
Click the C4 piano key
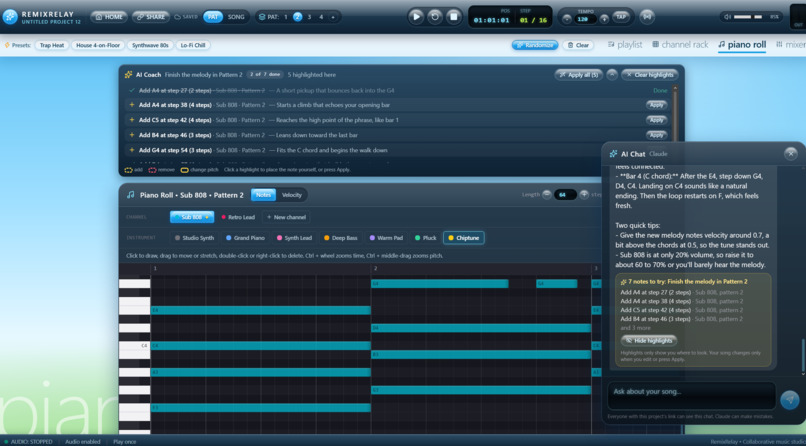click(134, 348)
